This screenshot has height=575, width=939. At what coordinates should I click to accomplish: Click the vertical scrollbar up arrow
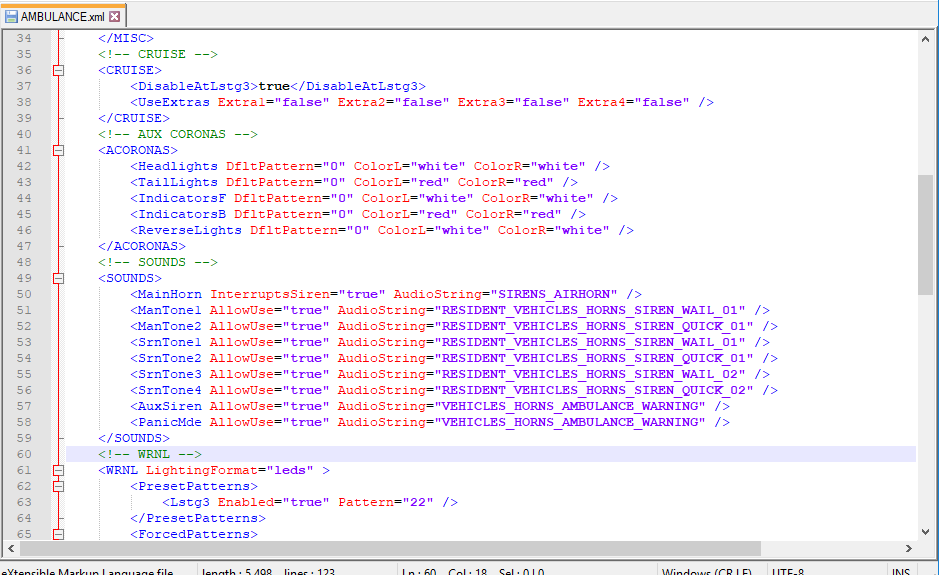point(925,39)
